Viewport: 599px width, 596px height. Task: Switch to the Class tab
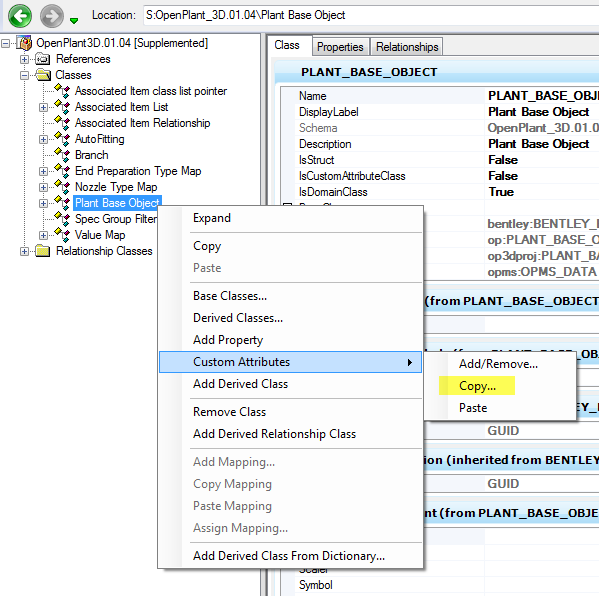pyautogui.click(x=287, y=45)
